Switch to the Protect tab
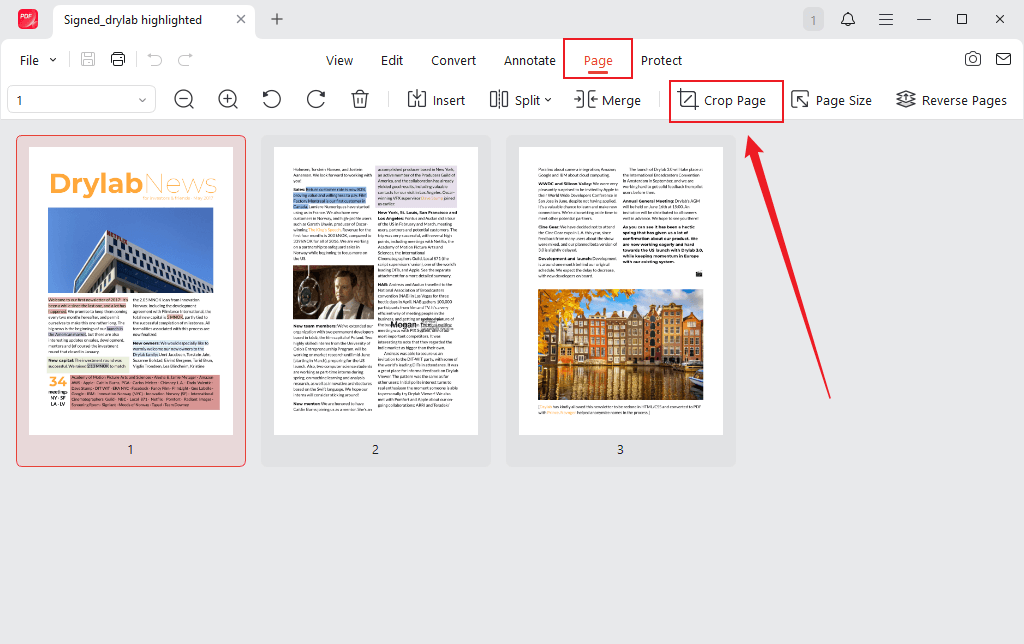The image size is (1024, 644). (661, 60)
